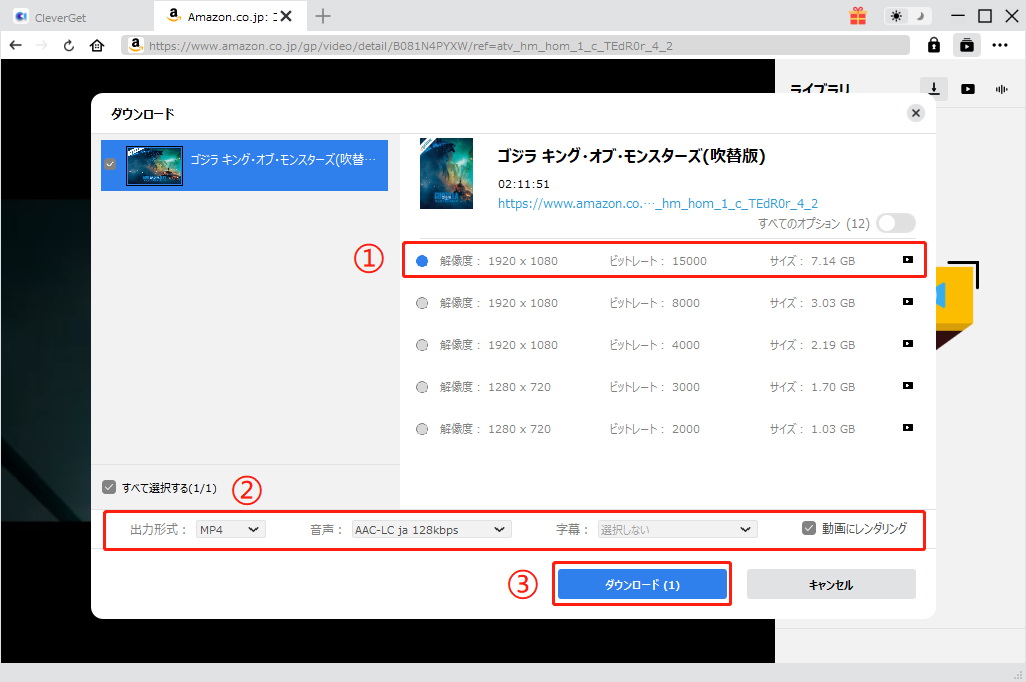1026x682 pixels.
Task: Click video icon on 4000 bitrate row
Action: [908, 344]
